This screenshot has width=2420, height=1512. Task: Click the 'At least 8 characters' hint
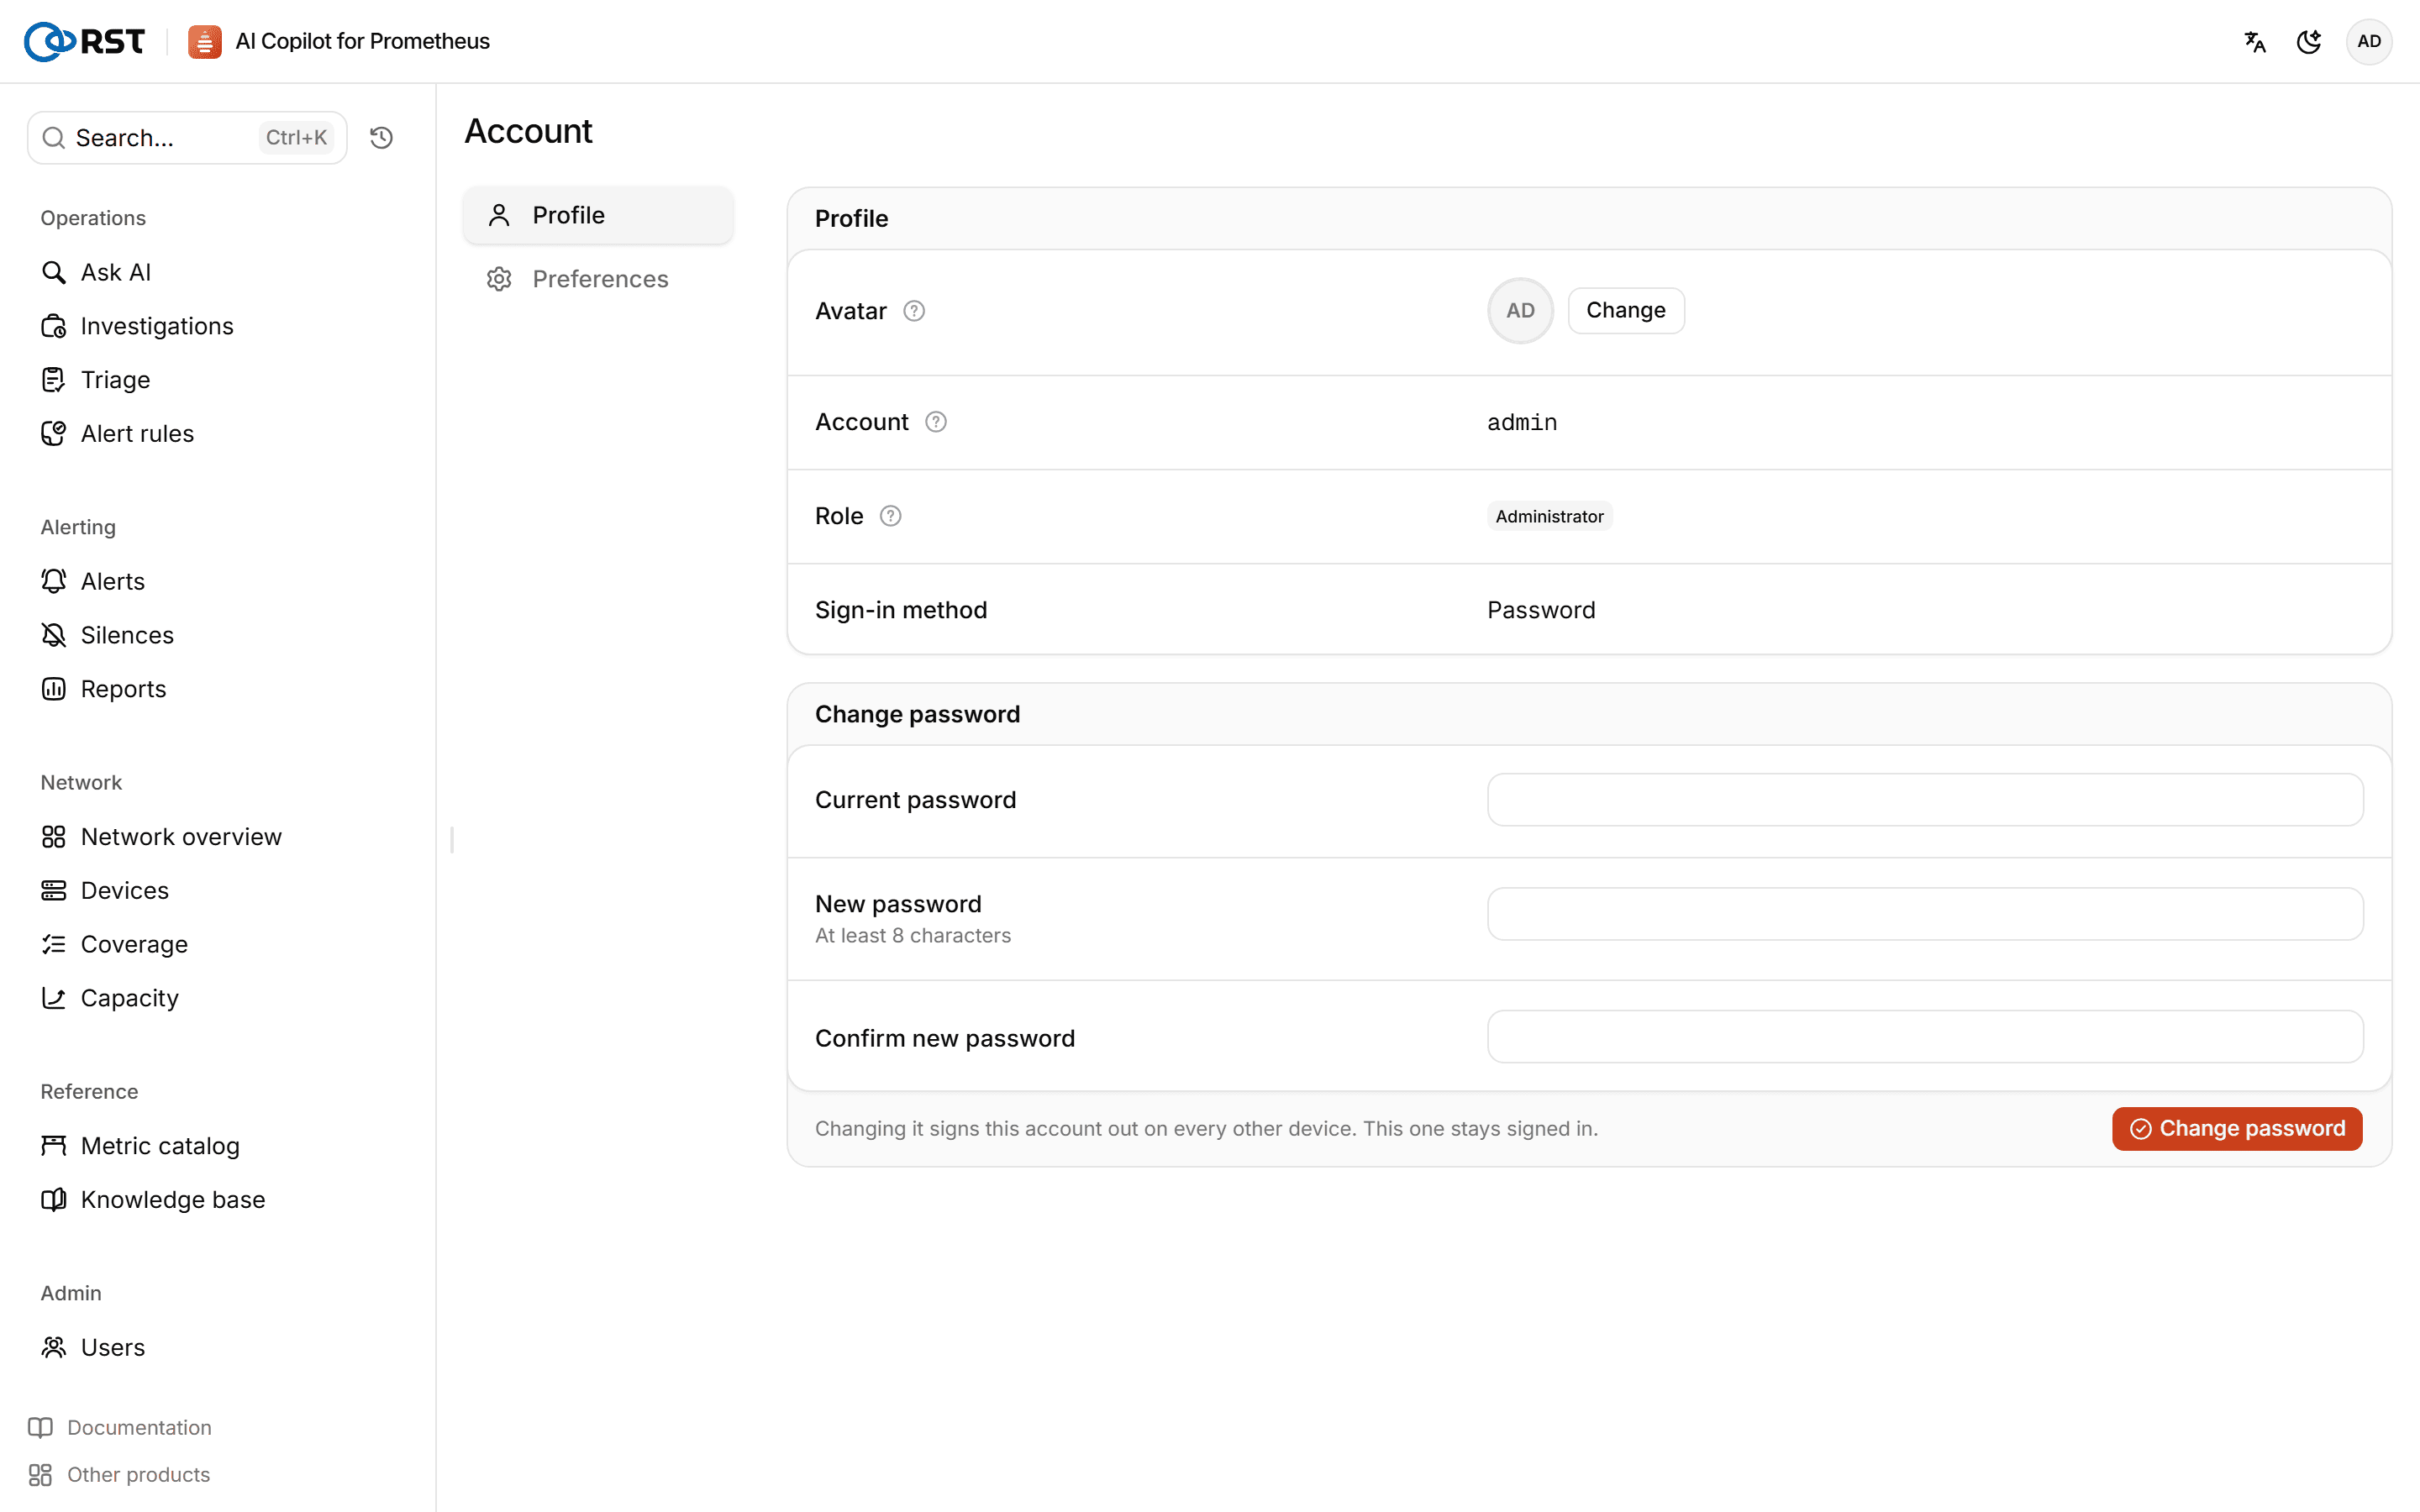pyautogui.click(x=912, y=936)
